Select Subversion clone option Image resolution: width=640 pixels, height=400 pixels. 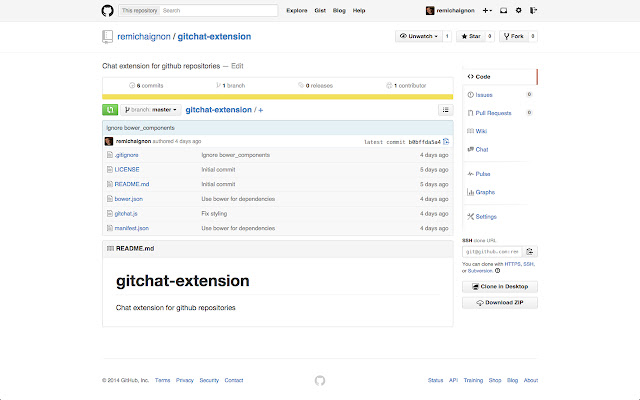480,271
